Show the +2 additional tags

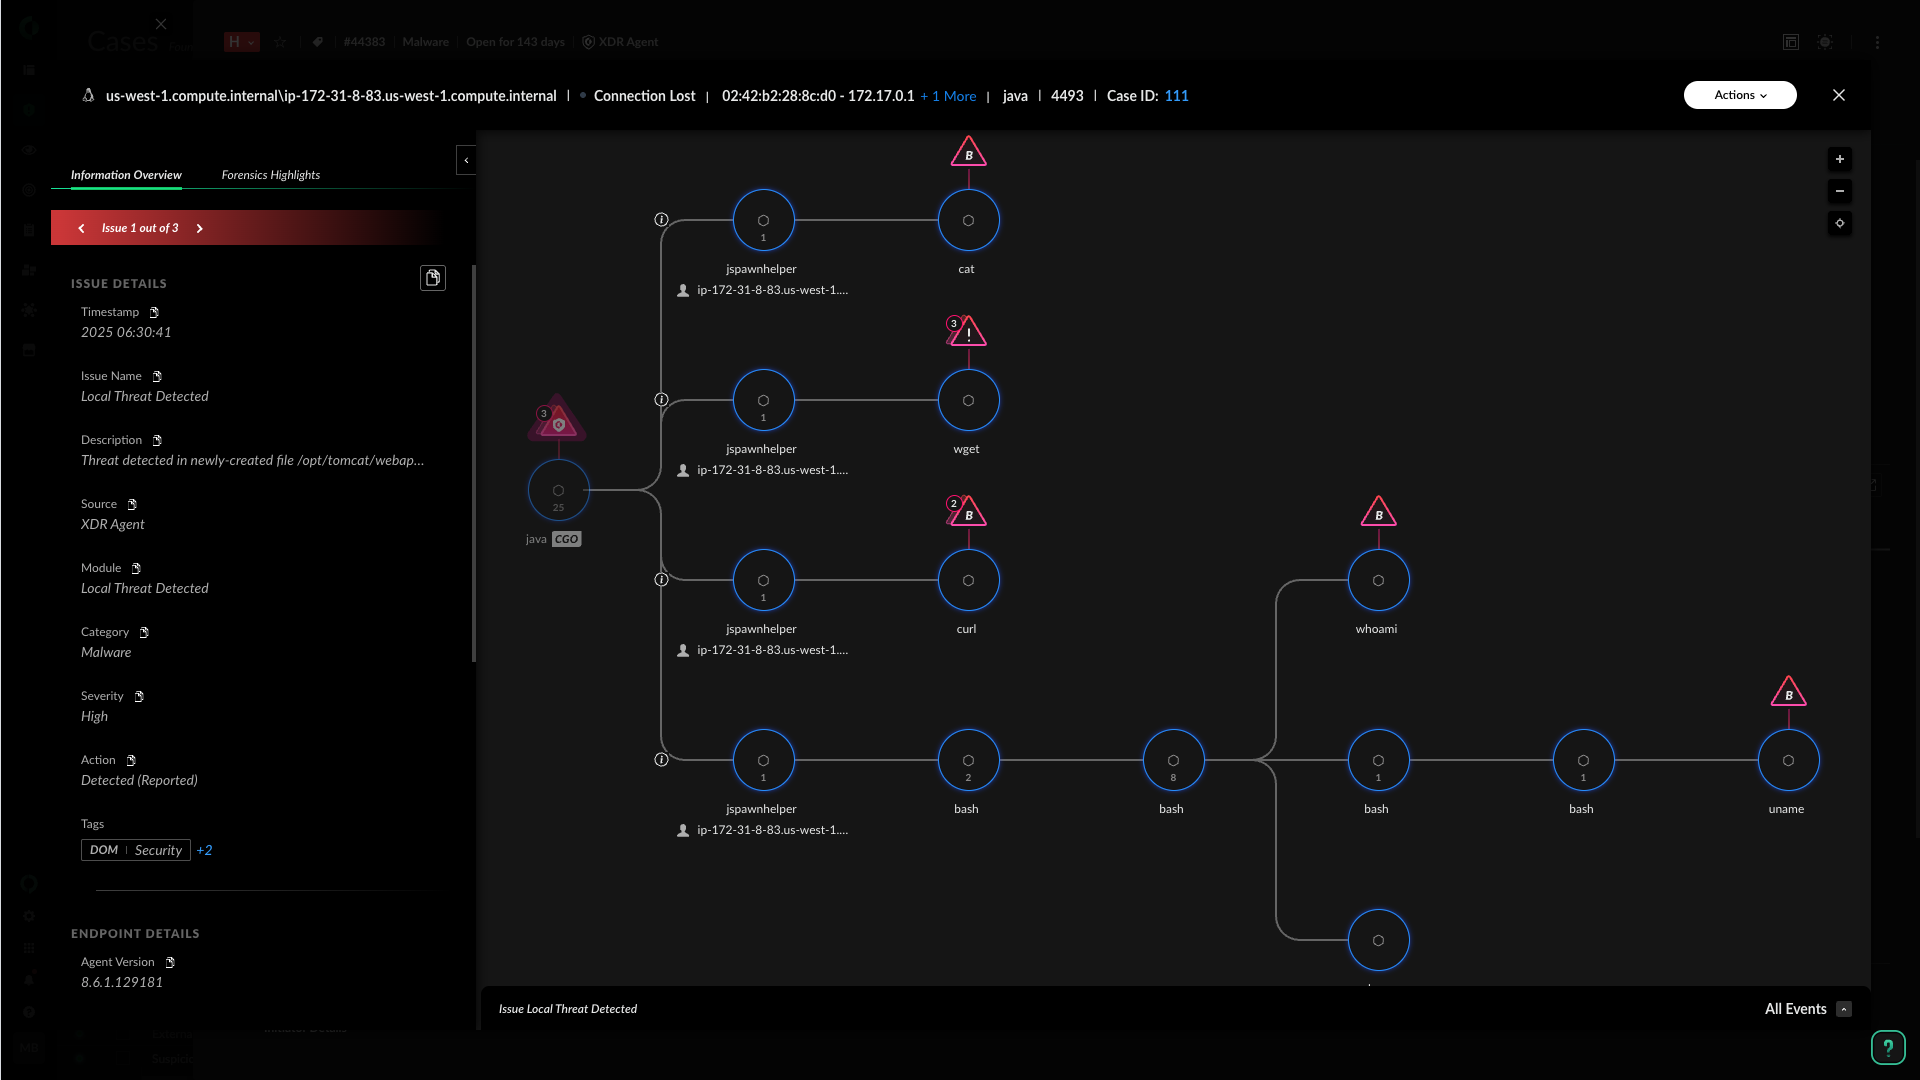(204, 850)
